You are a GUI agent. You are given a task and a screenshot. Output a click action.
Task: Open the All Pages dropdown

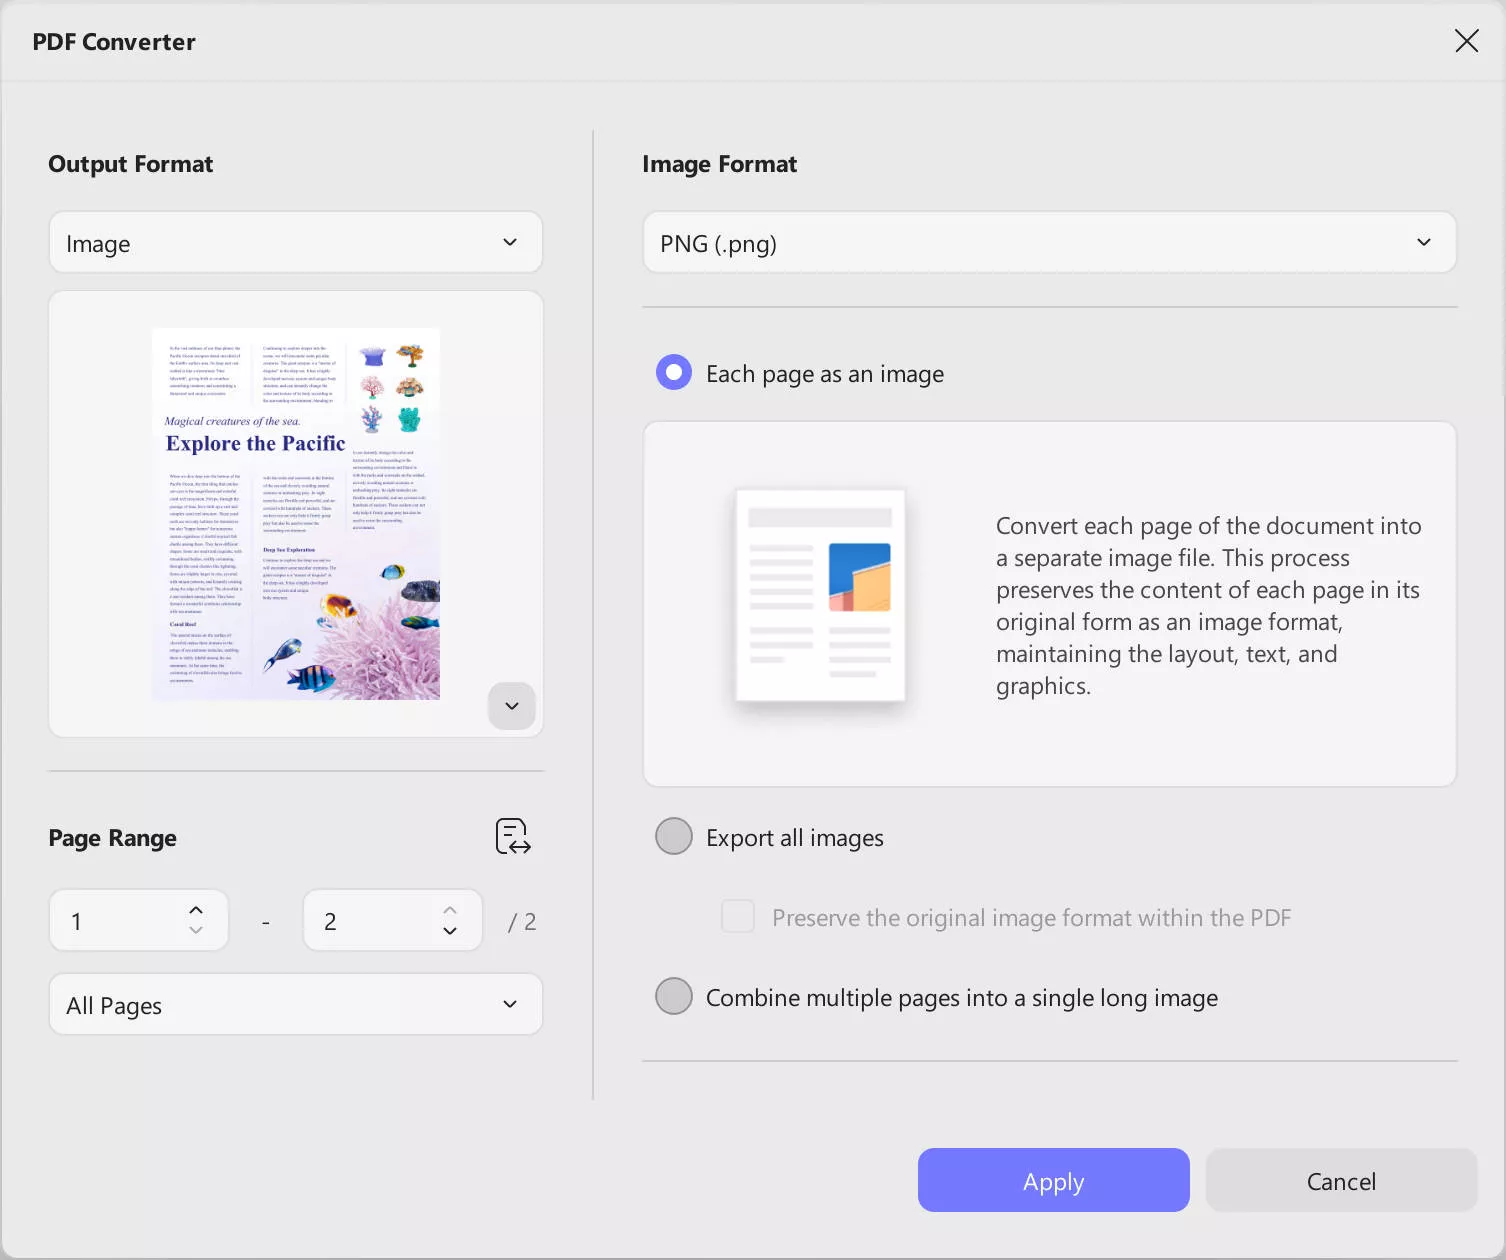pos(295,1004)
